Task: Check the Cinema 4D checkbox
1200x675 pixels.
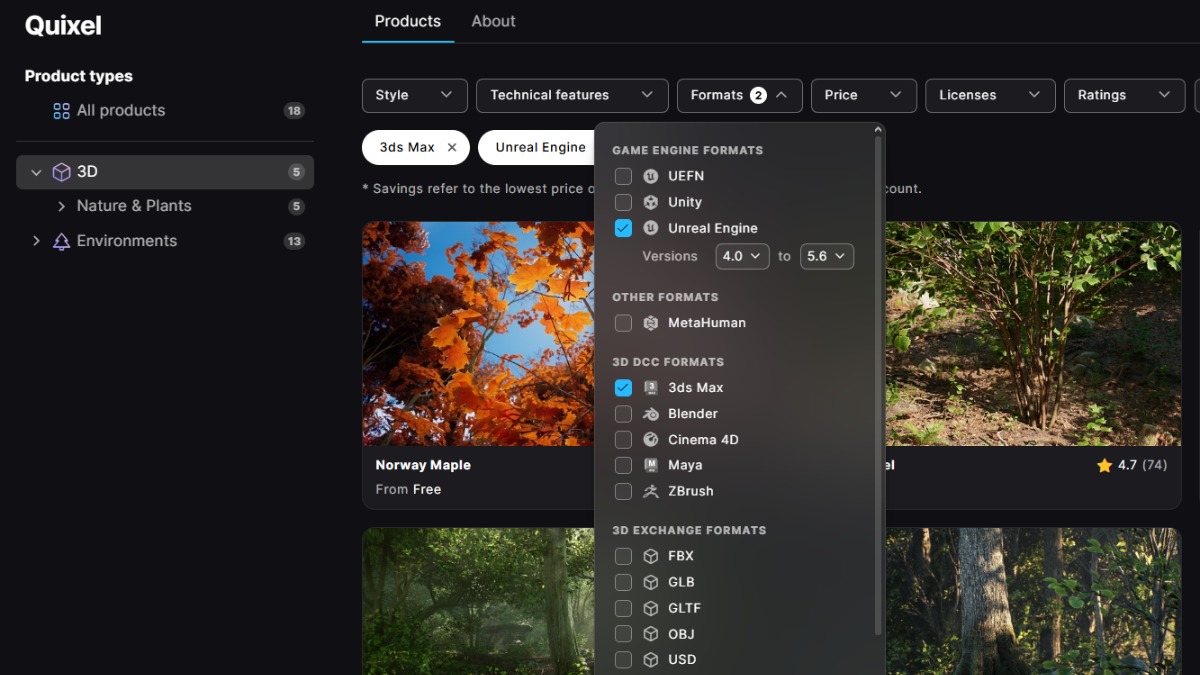Action: pos(623,440)
